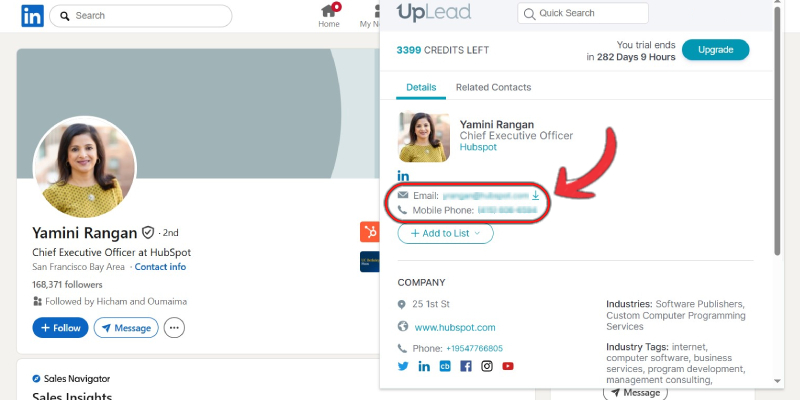Click the 168,371 followers text

point(67,285)
